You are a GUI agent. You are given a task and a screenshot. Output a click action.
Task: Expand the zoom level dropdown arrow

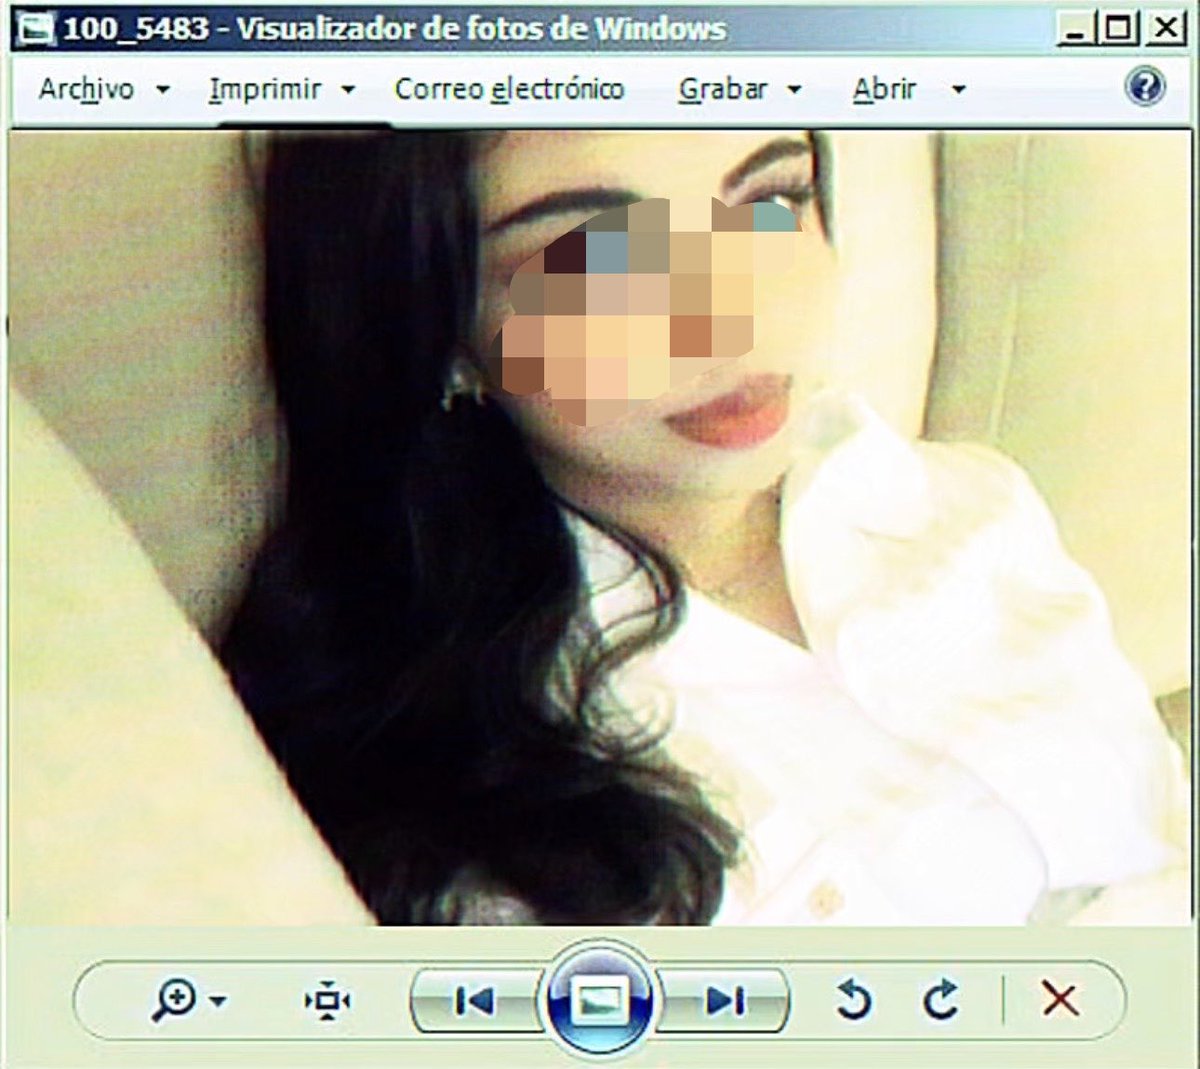click(219, 1001)
